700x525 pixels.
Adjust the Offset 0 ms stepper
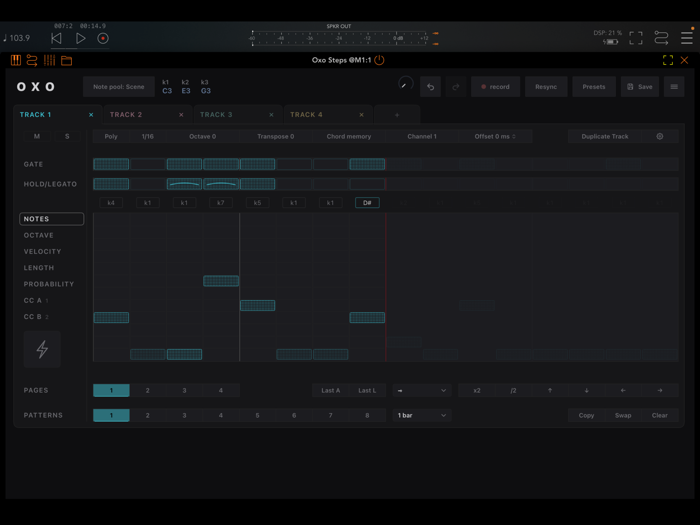coord(495,136)
